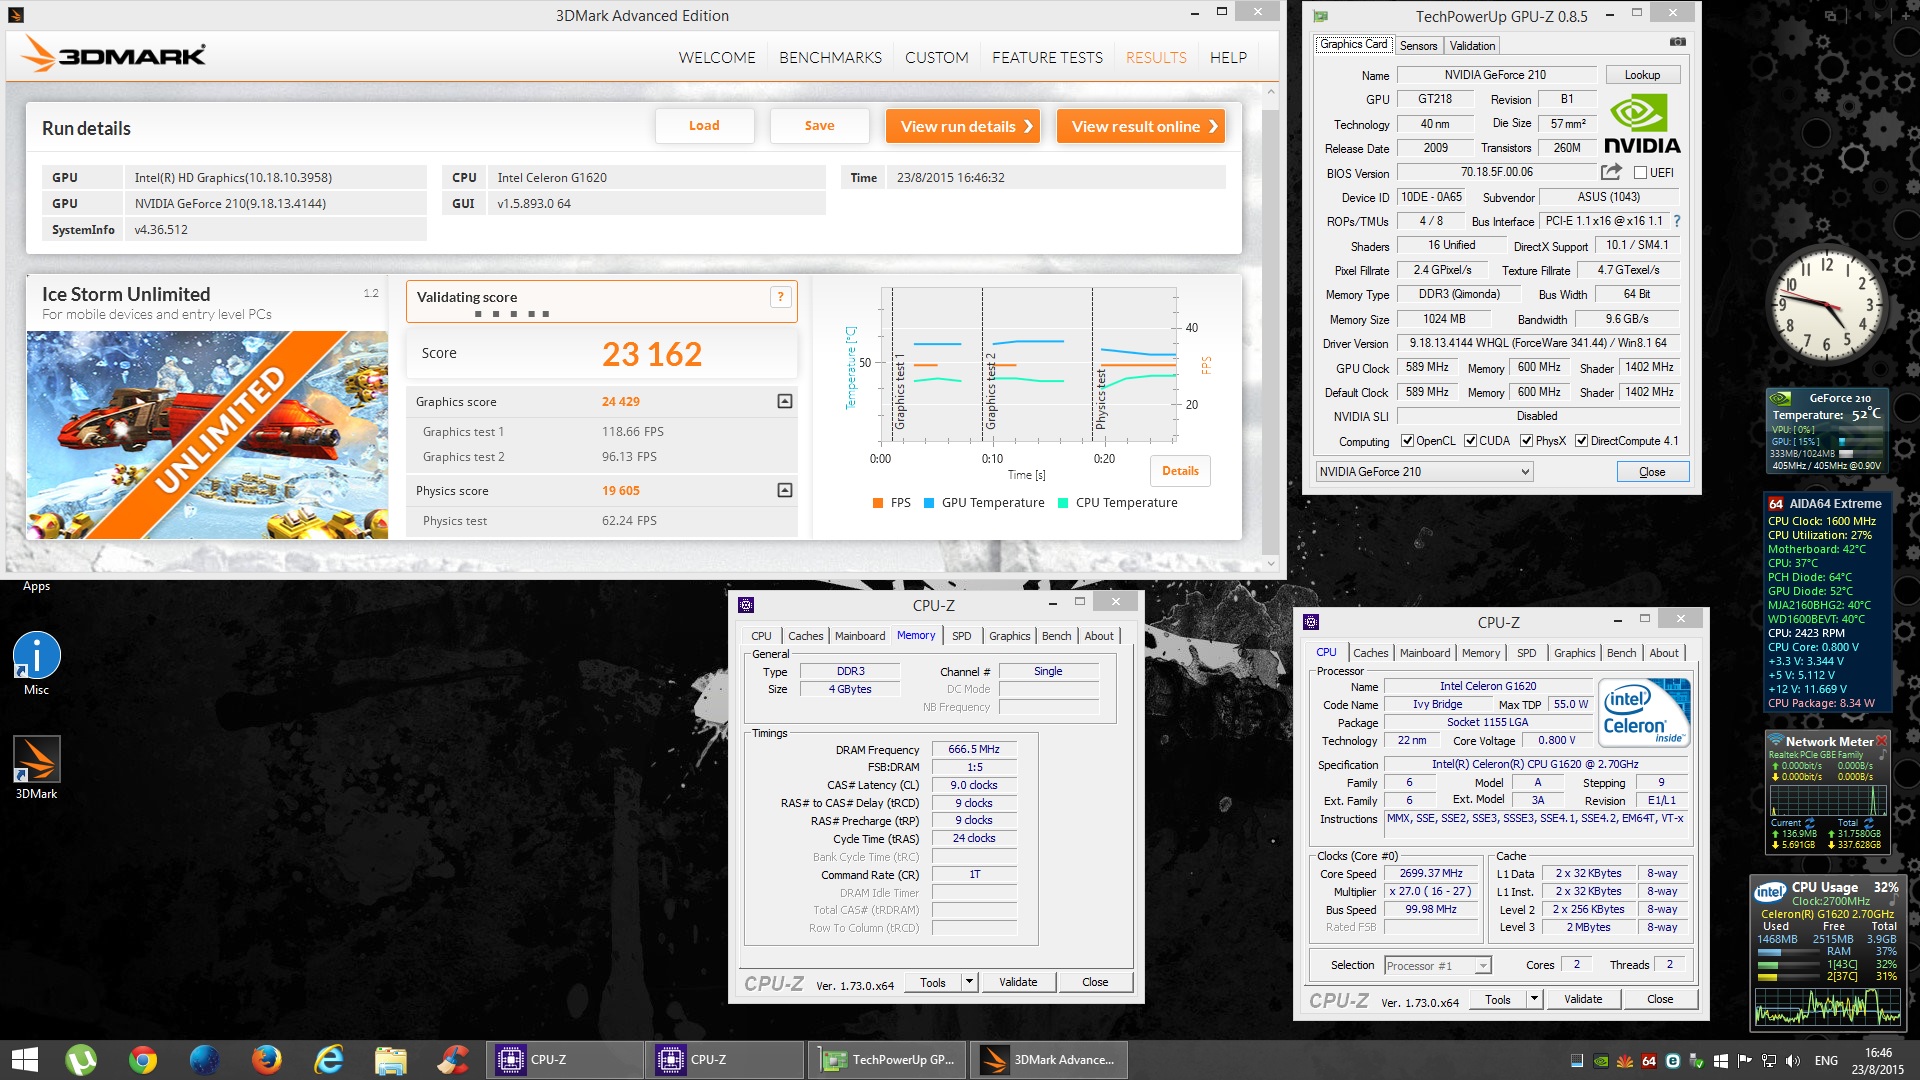Image resolution: width=1920 pixels, height=1080 pixels.
Task: Open the Action Center flag tray icon
Action: click(1745, 1061)
